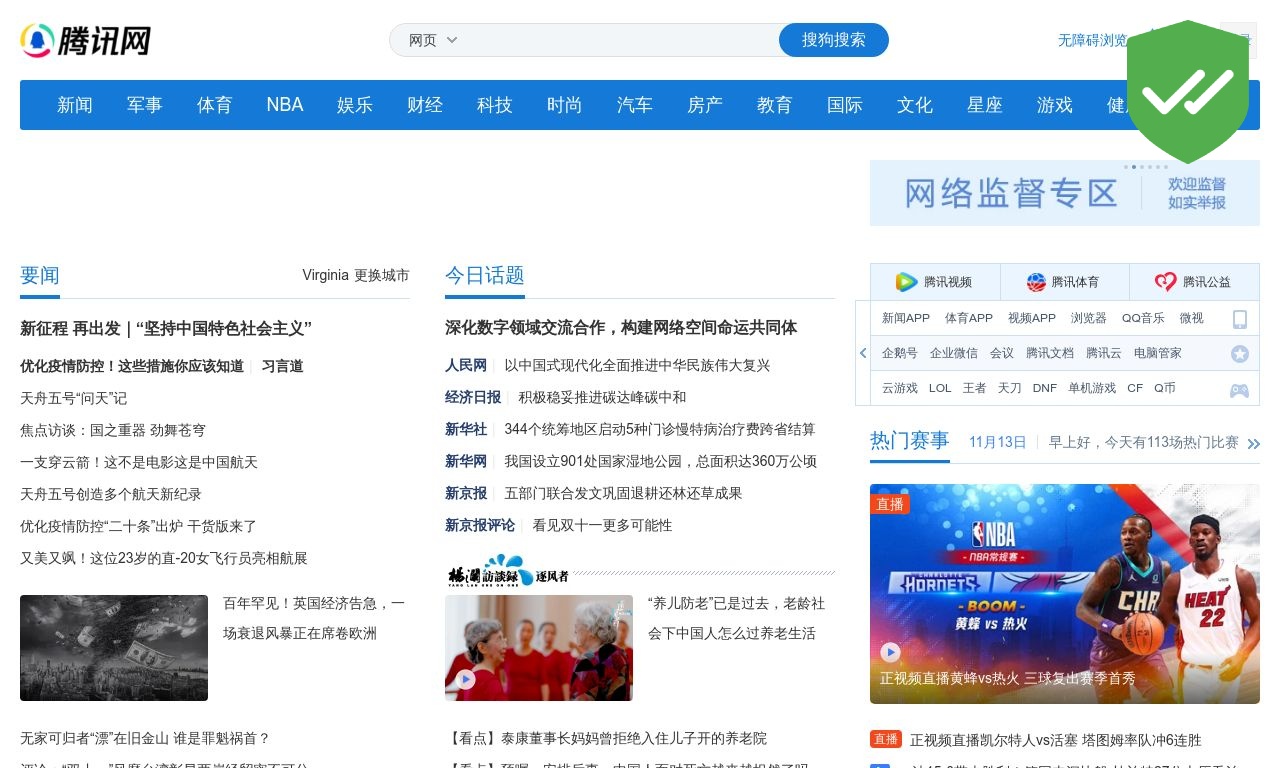Image resolution: width=1280 pixels, height=768 pixels.
Task: Open 一支穿云箭 article link
Action: coord(139,462)
